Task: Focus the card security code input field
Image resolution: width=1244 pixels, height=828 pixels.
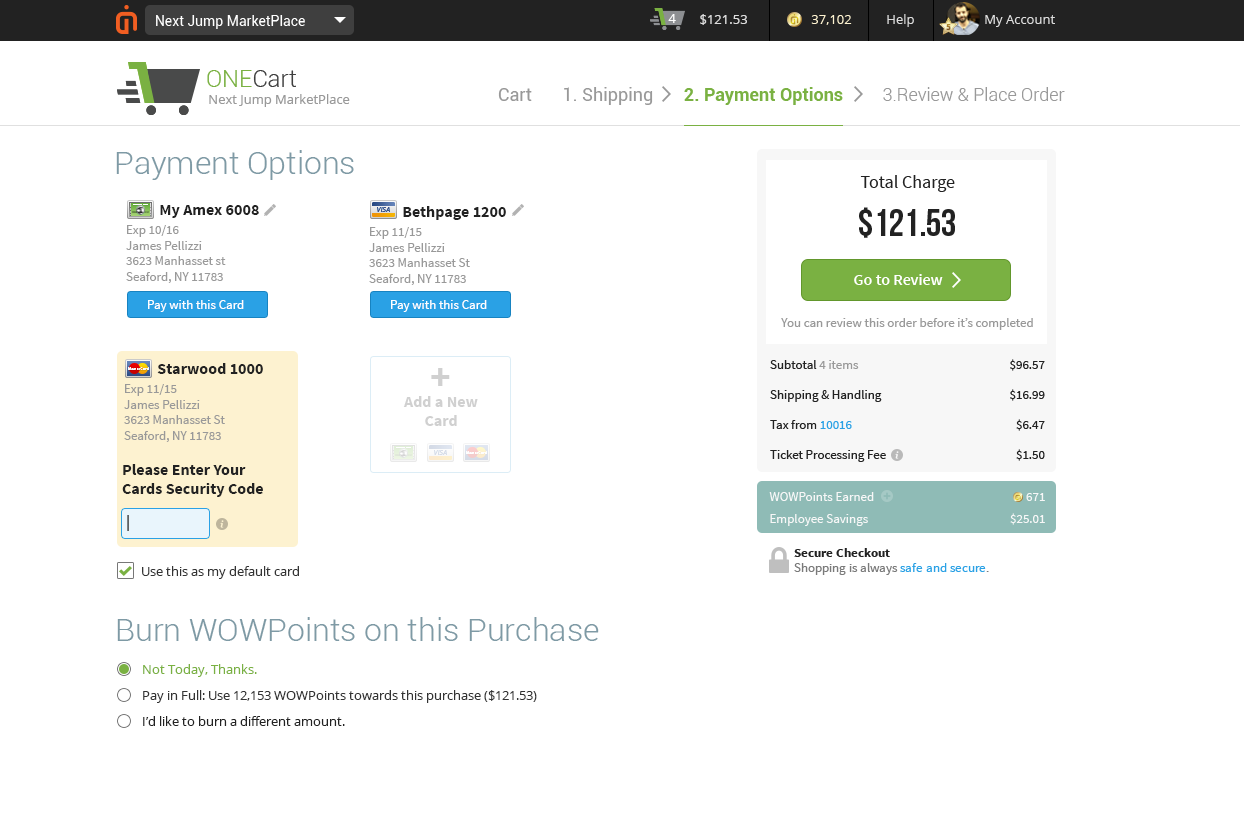Action: [x=166, y=523]
